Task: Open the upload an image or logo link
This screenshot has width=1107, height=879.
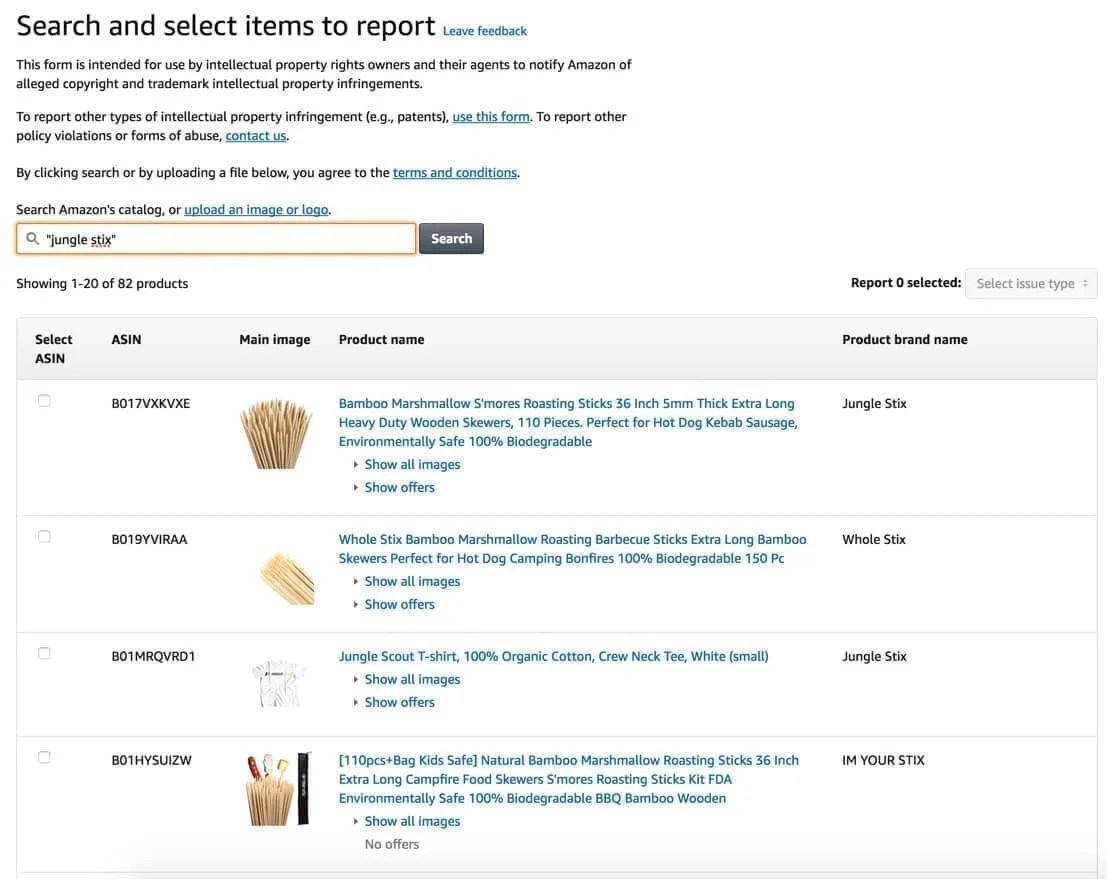Action: (258, 207)
